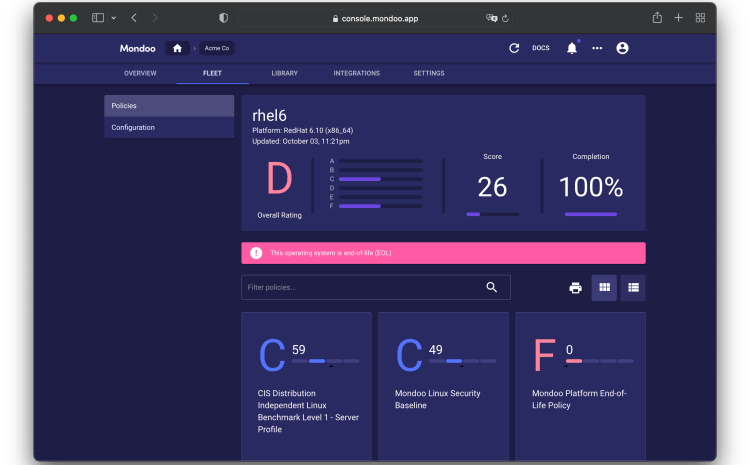Click the Overall Rating D grade
This screenshot has width=750, height=465.
[279, 178]
